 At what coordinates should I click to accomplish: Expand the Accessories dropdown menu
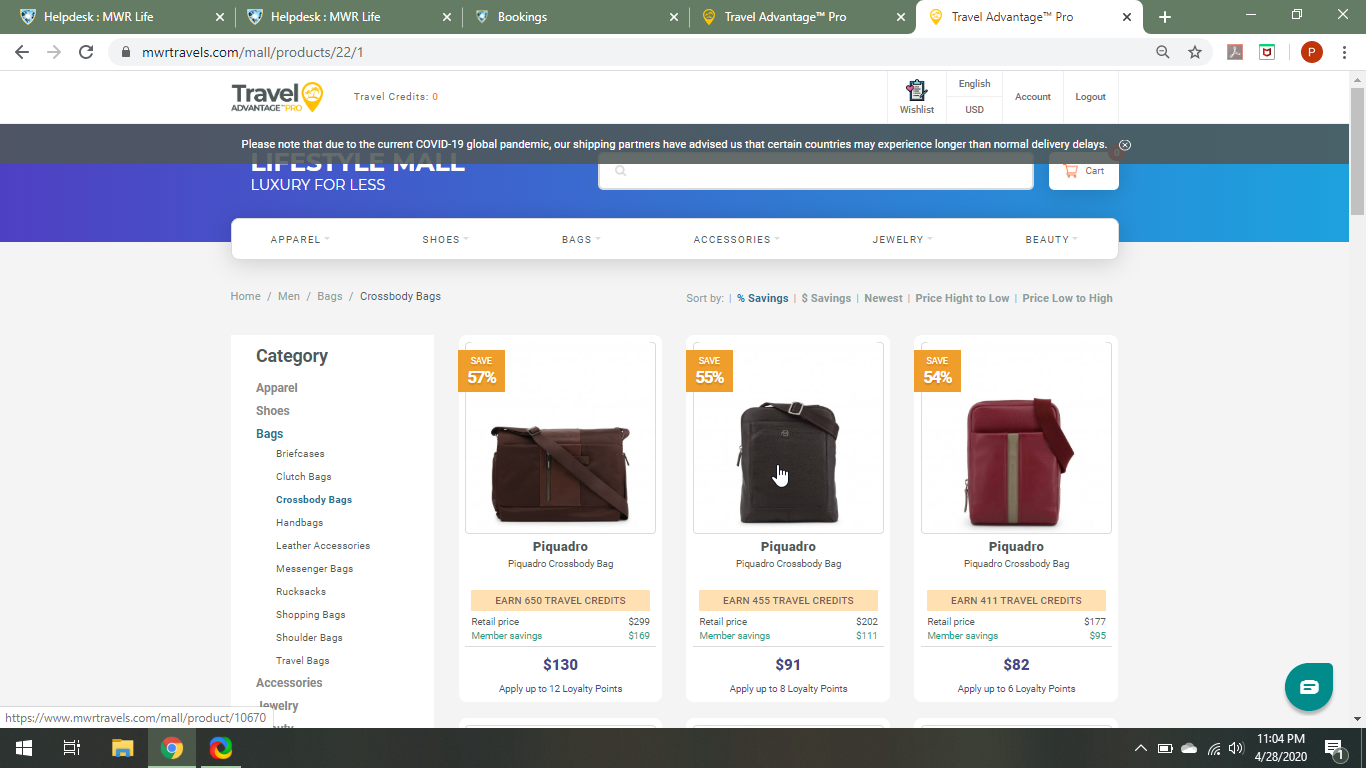click(737, 240)
